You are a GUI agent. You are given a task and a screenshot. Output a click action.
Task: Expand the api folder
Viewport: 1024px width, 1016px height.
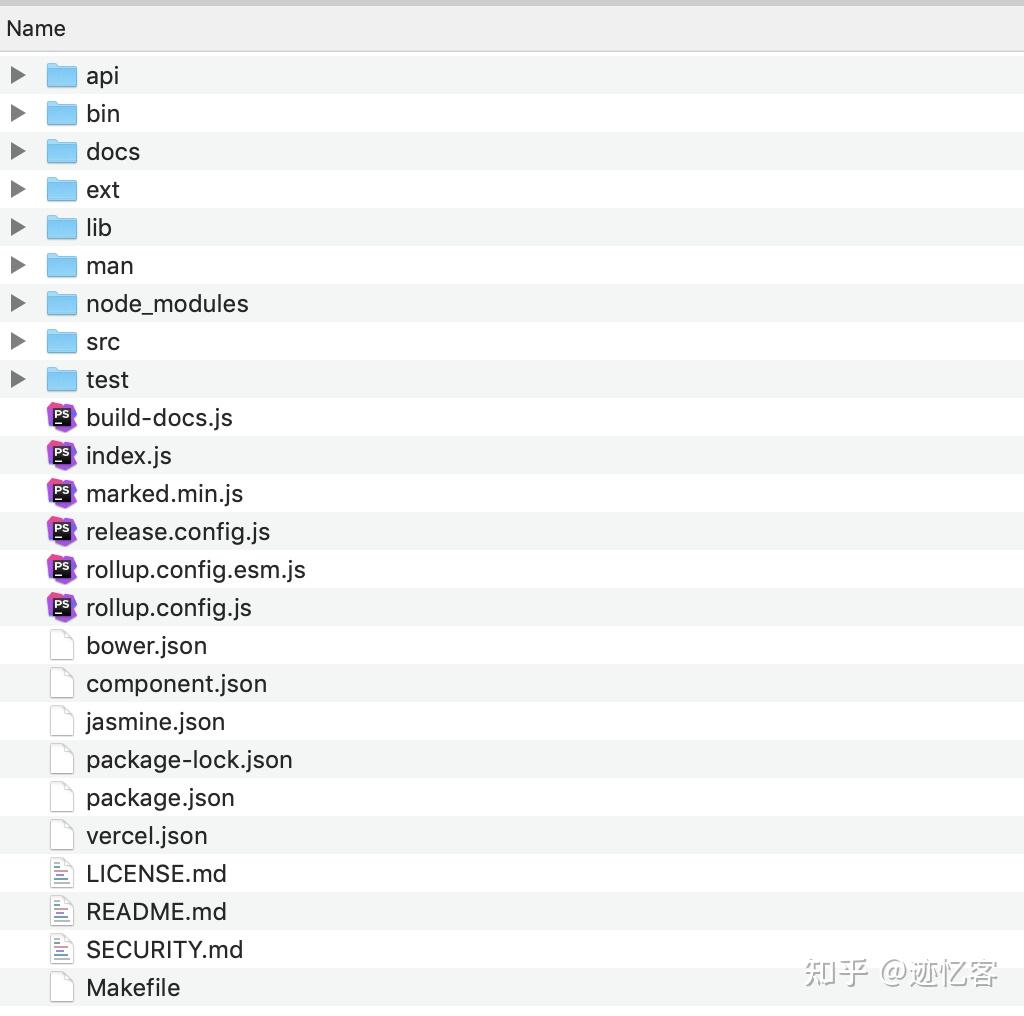pyautogui.click(x=17, y=75)
